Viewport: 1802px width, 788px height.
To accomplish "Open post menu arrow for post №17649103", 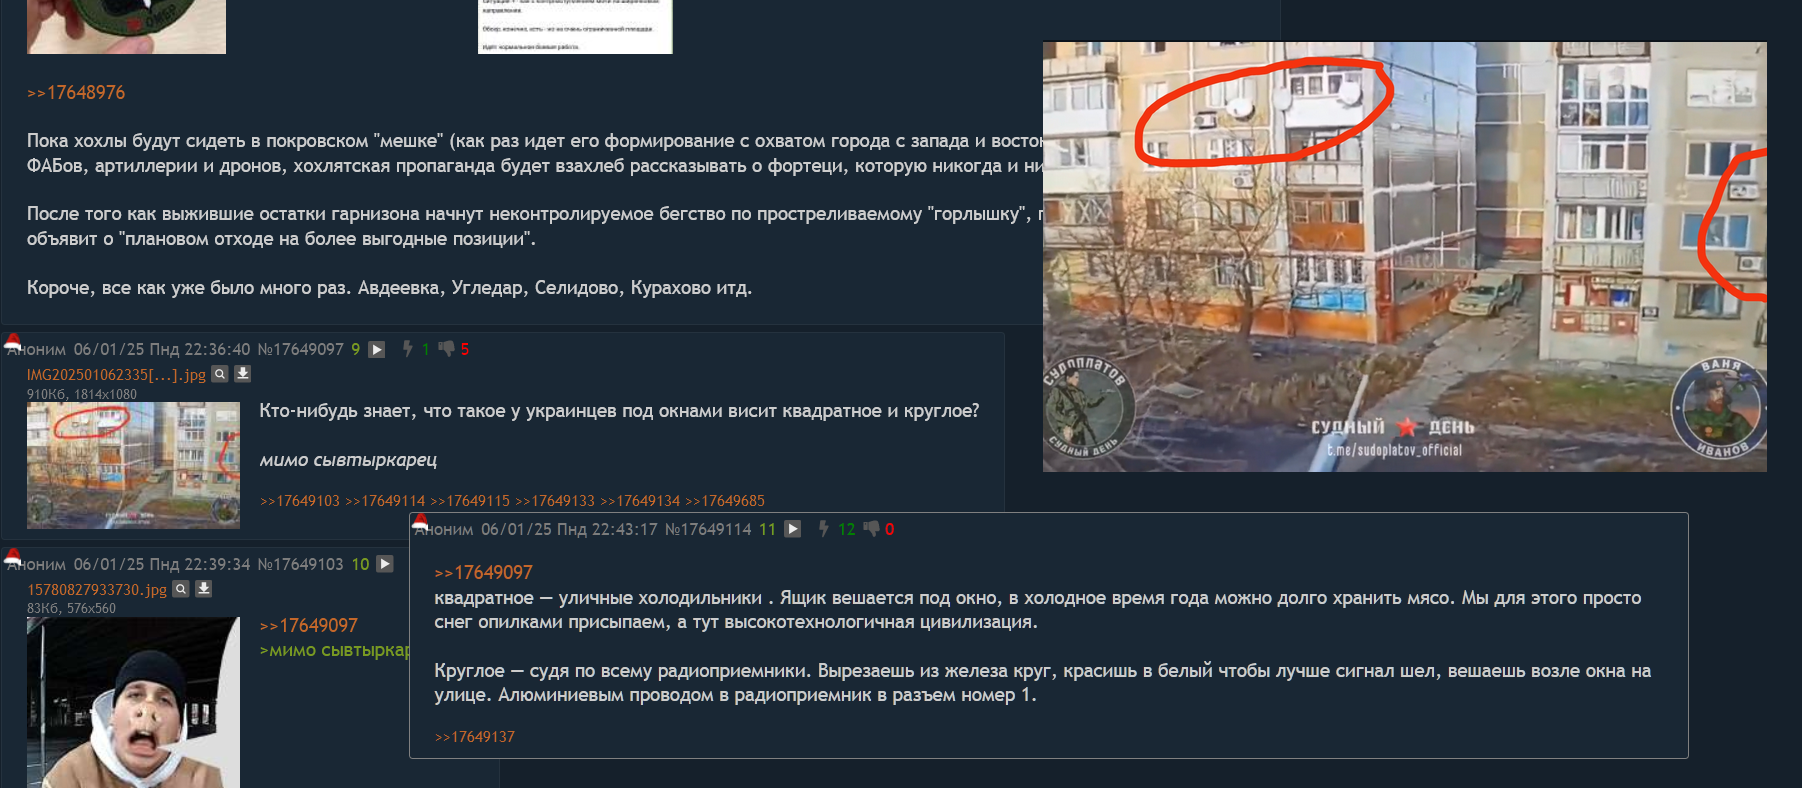I will pos(385,564).
